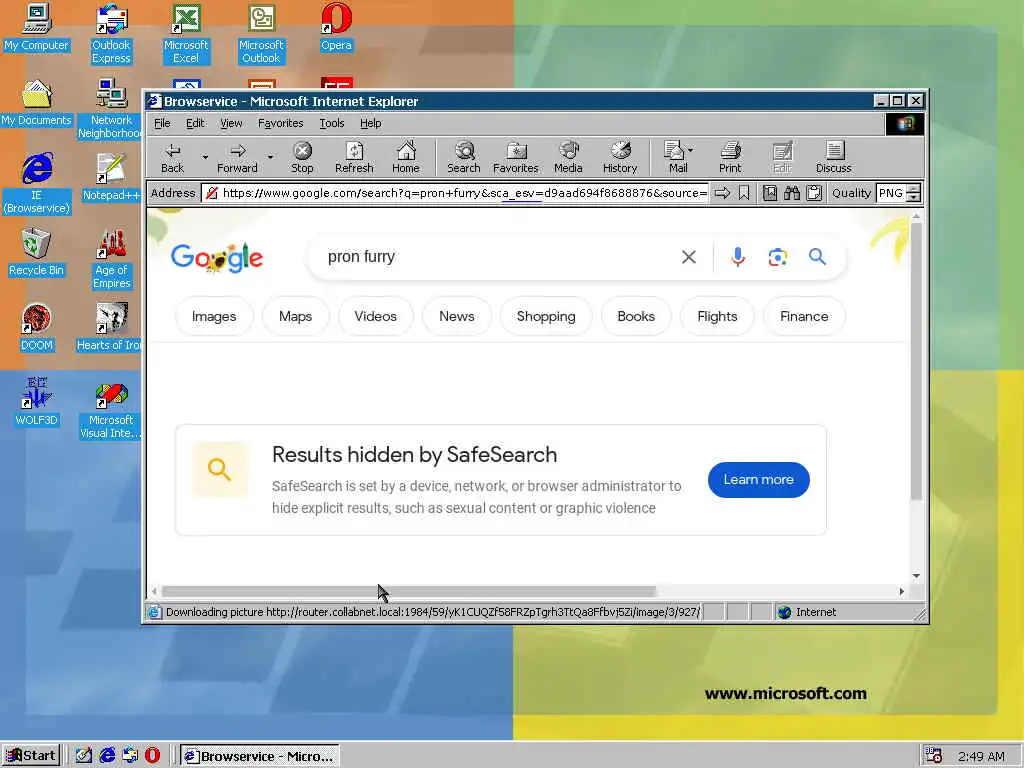Open the Tools menu

[331, 123]
